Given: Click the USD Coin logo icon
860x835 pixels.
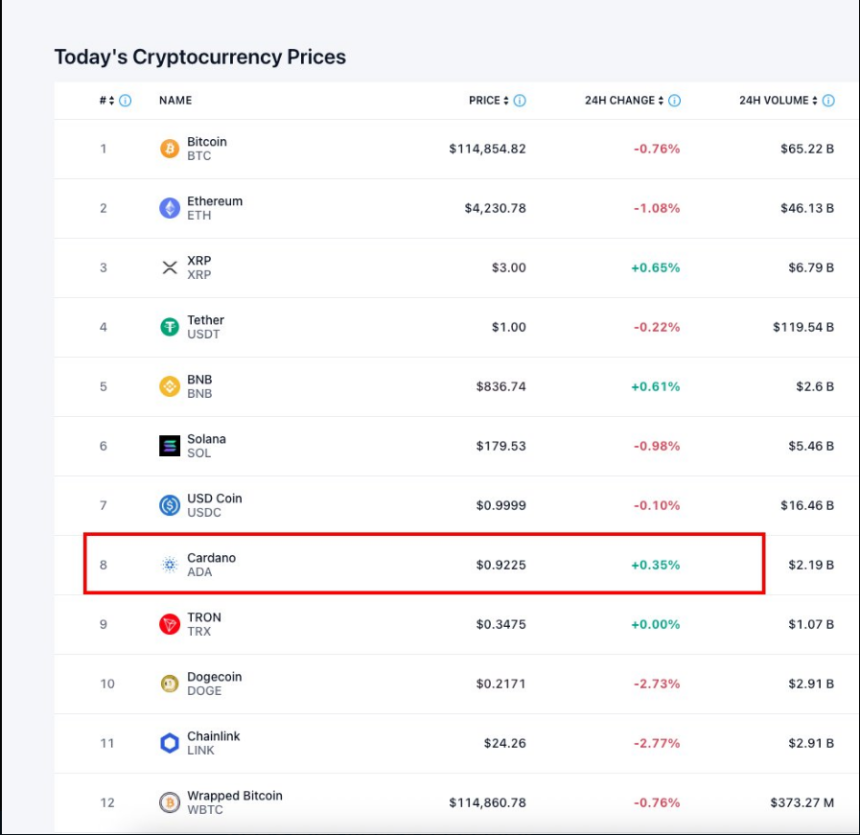Looking at the screenshot, I should 170,505.
